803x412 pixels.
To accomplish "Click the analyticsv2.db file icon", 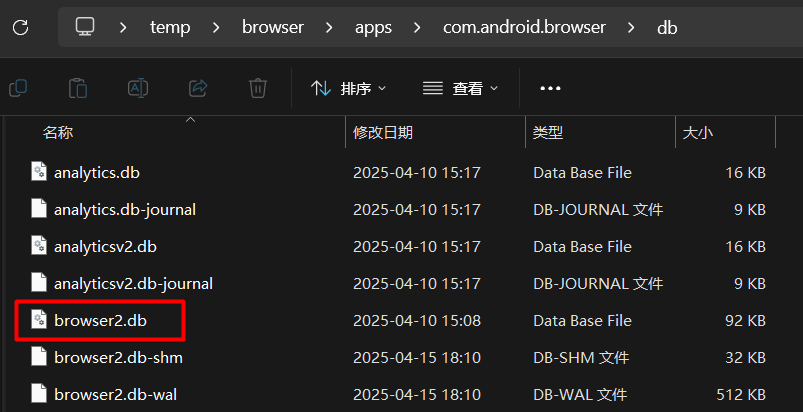I will pyautogui.click(x=39, y=247).
